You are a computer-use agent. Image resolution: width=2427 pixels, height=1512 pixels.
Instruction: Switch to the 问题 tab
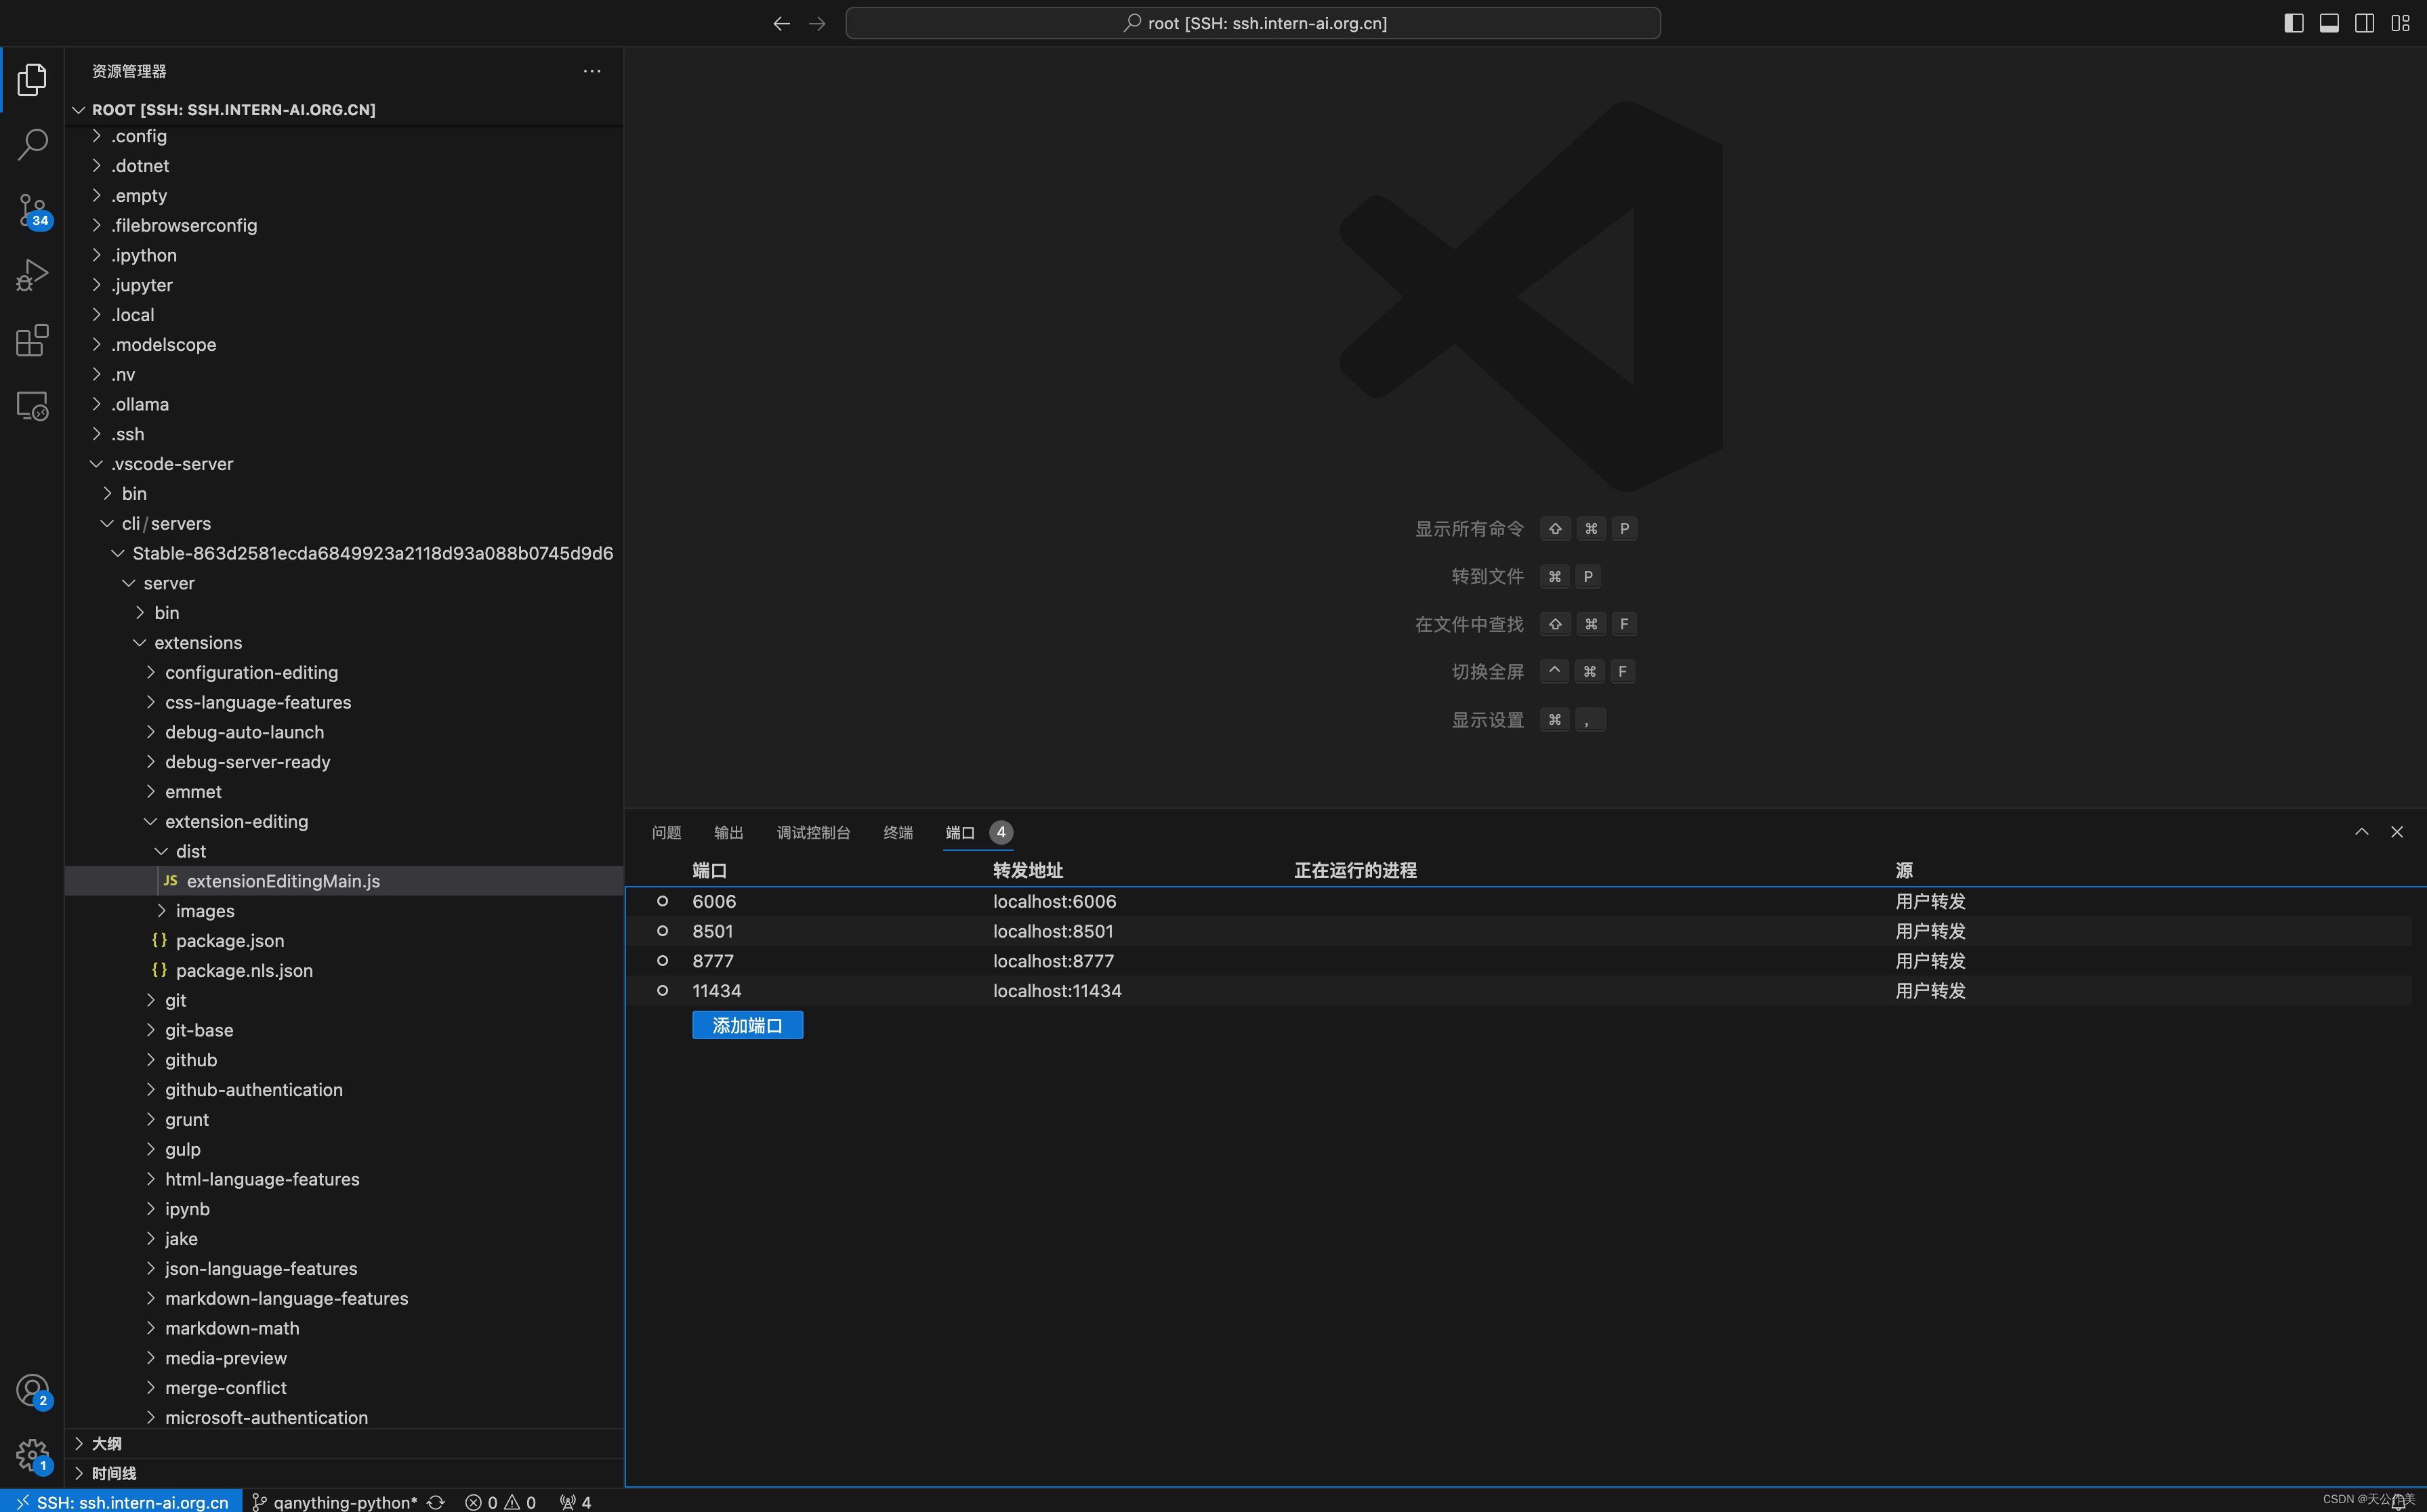(x=666, y=832)
